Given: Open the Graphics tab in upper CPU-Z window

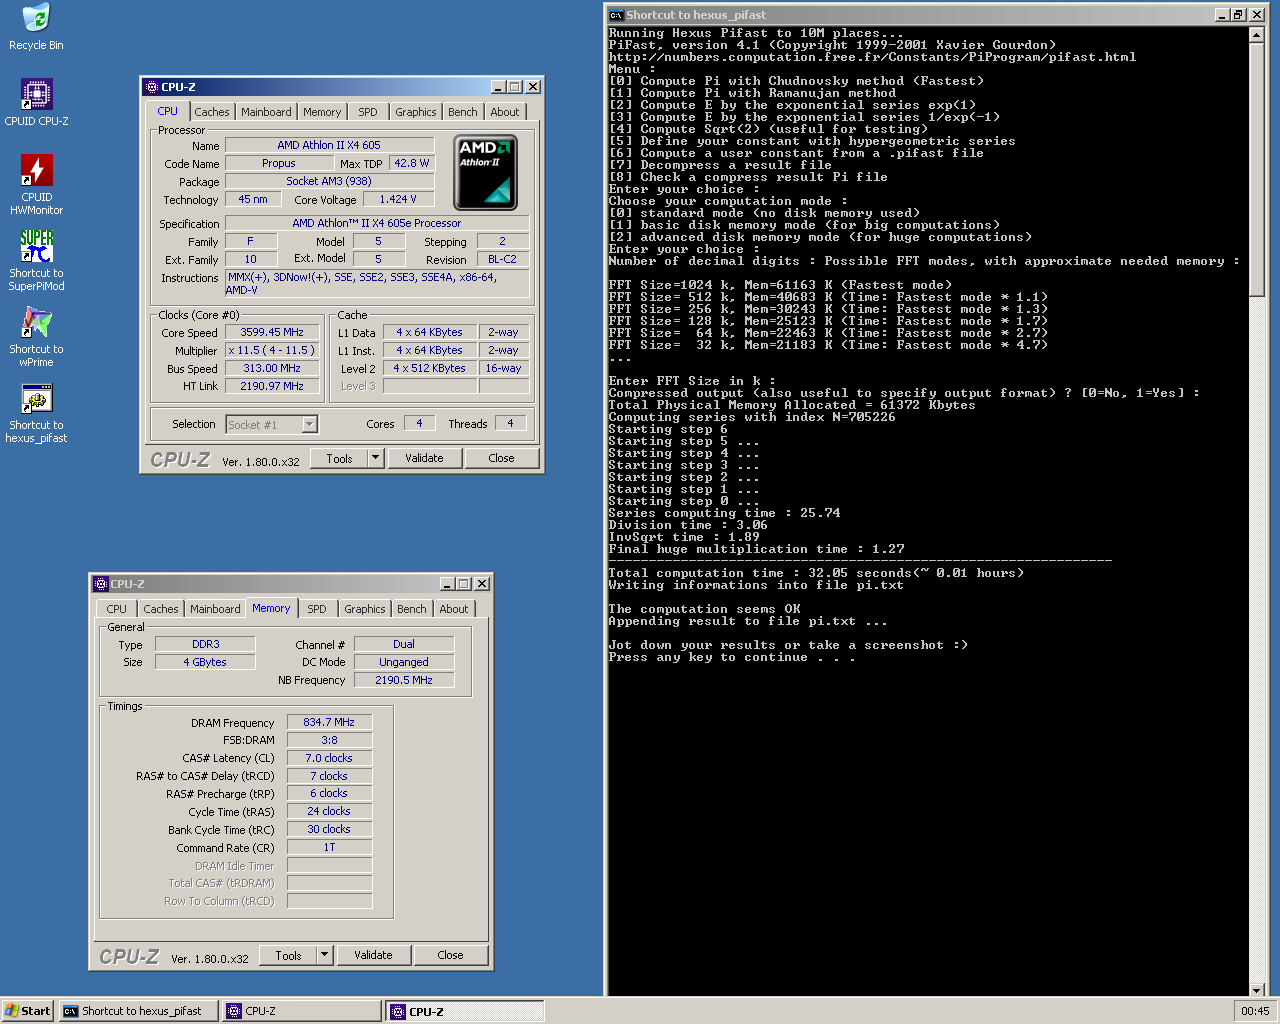Looking at the screenshot, I should point(415,112).
